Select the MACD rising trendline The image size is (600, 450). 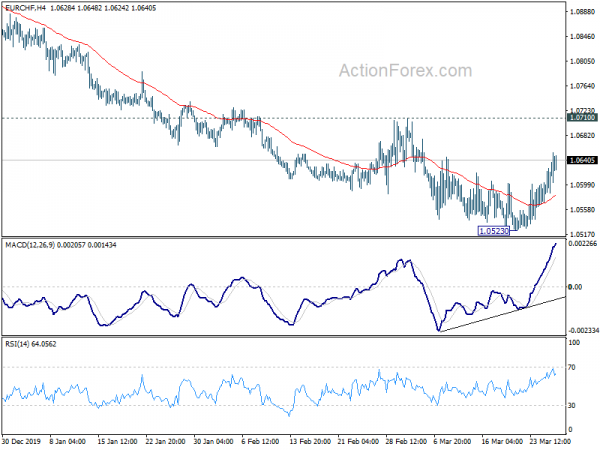502,314
